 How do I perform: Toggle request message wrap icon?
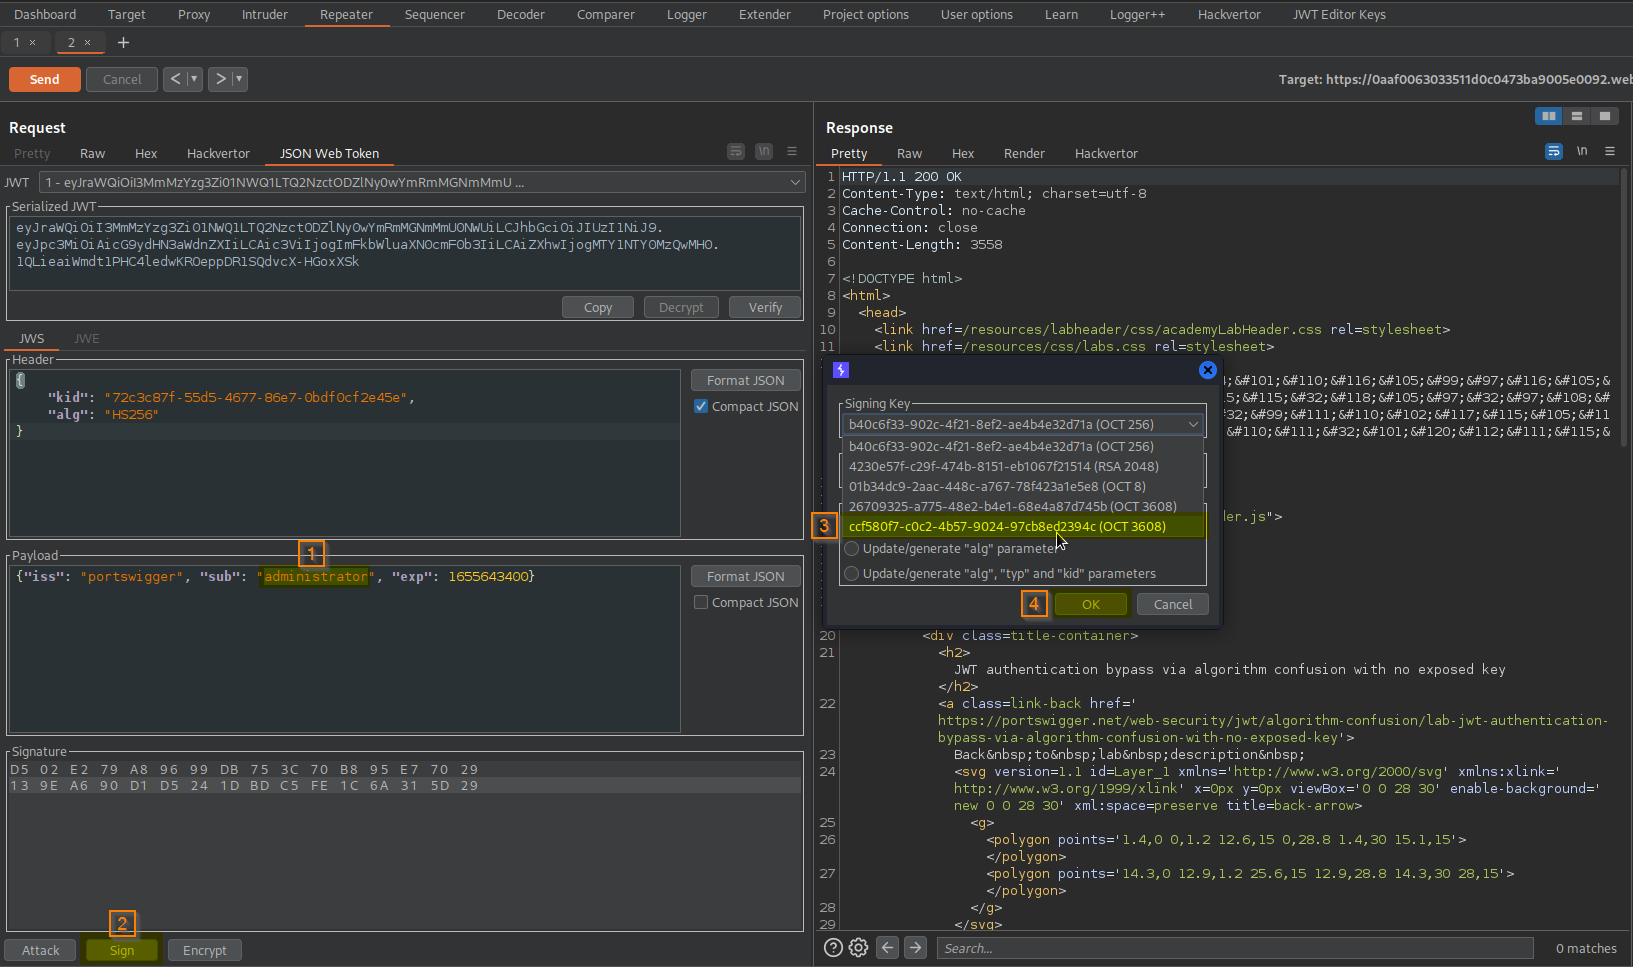736,152
